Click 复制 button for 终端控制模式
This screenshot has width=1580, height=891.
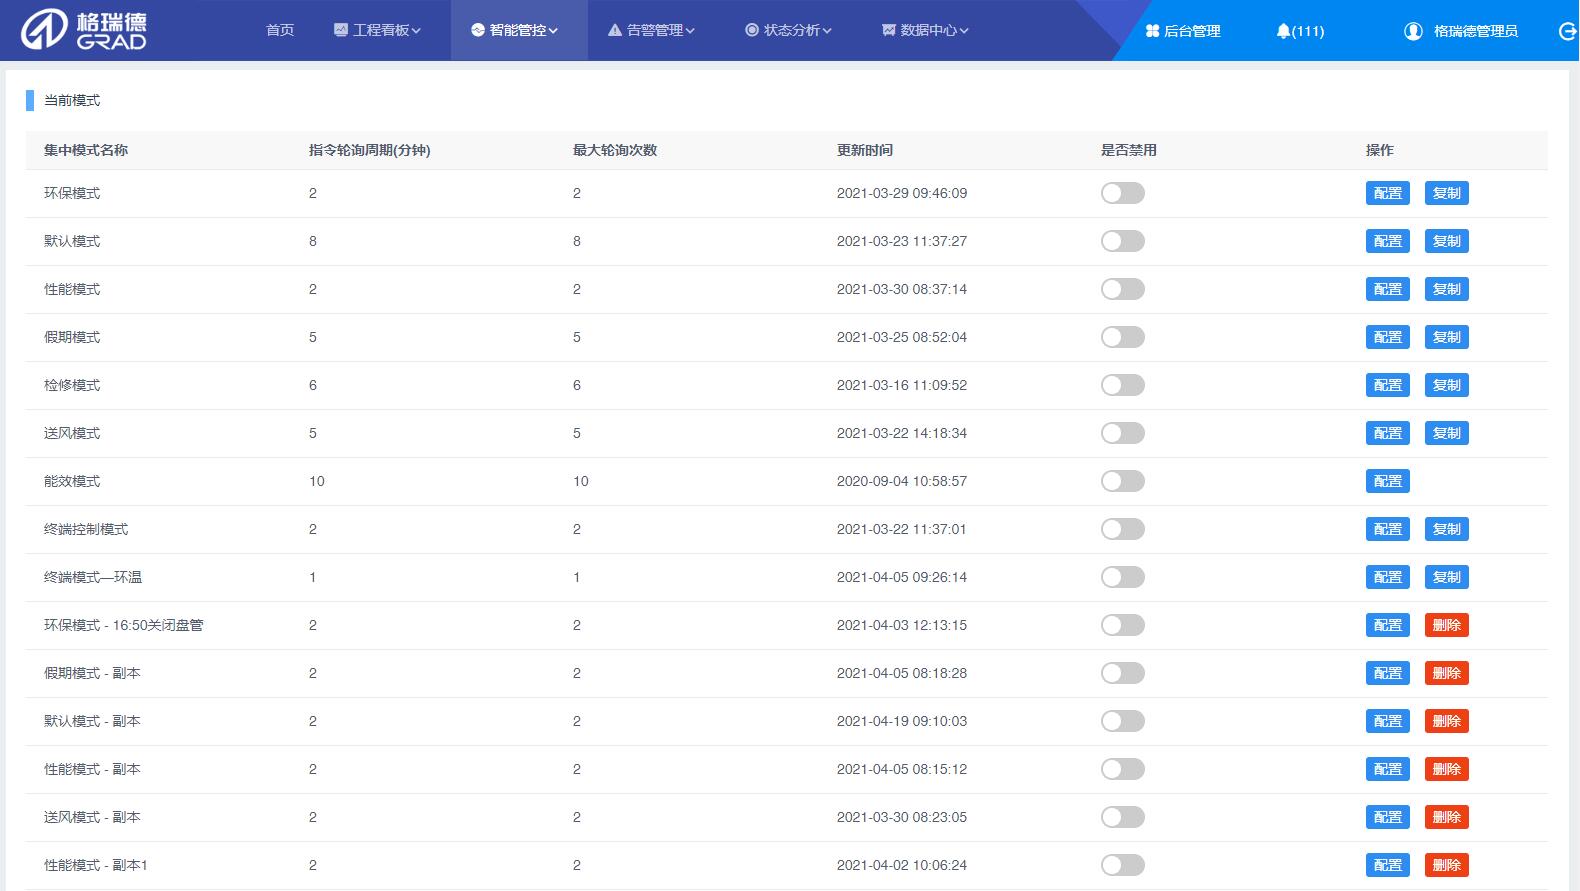click(1446, 529)
